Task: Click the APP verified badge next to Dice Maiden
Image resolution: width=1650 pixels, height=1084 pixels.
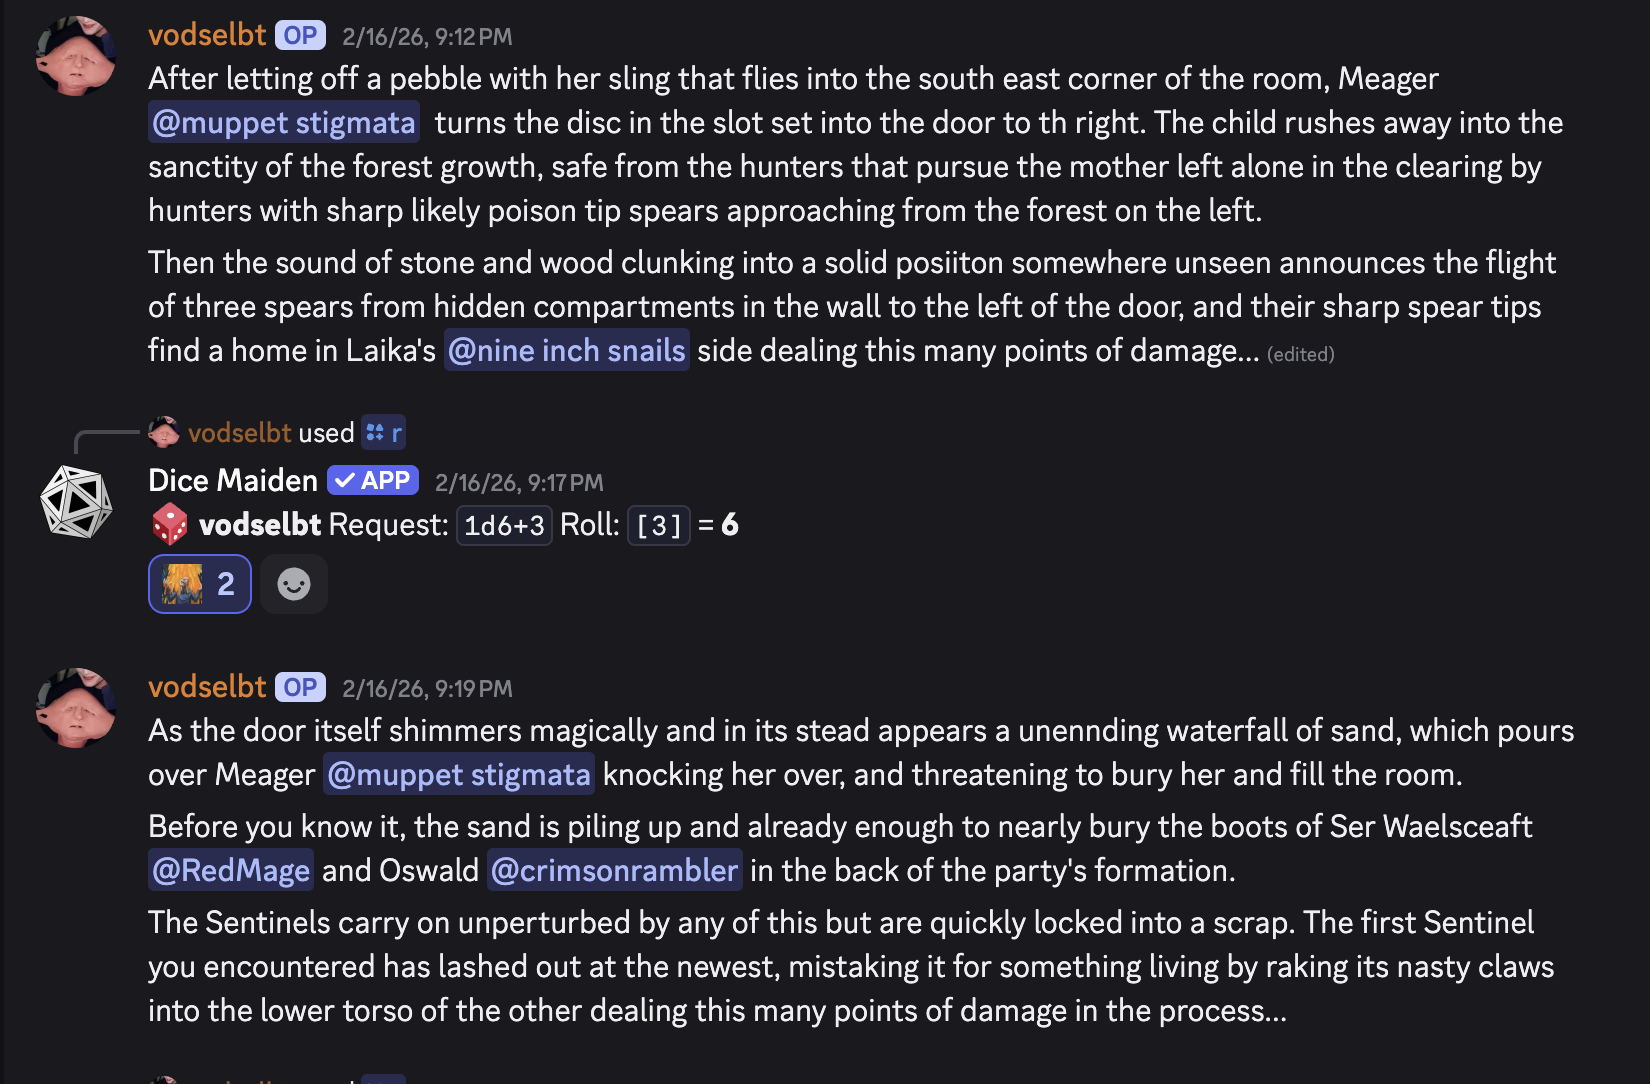Action: pyautogui.click(x=373, y=481)
